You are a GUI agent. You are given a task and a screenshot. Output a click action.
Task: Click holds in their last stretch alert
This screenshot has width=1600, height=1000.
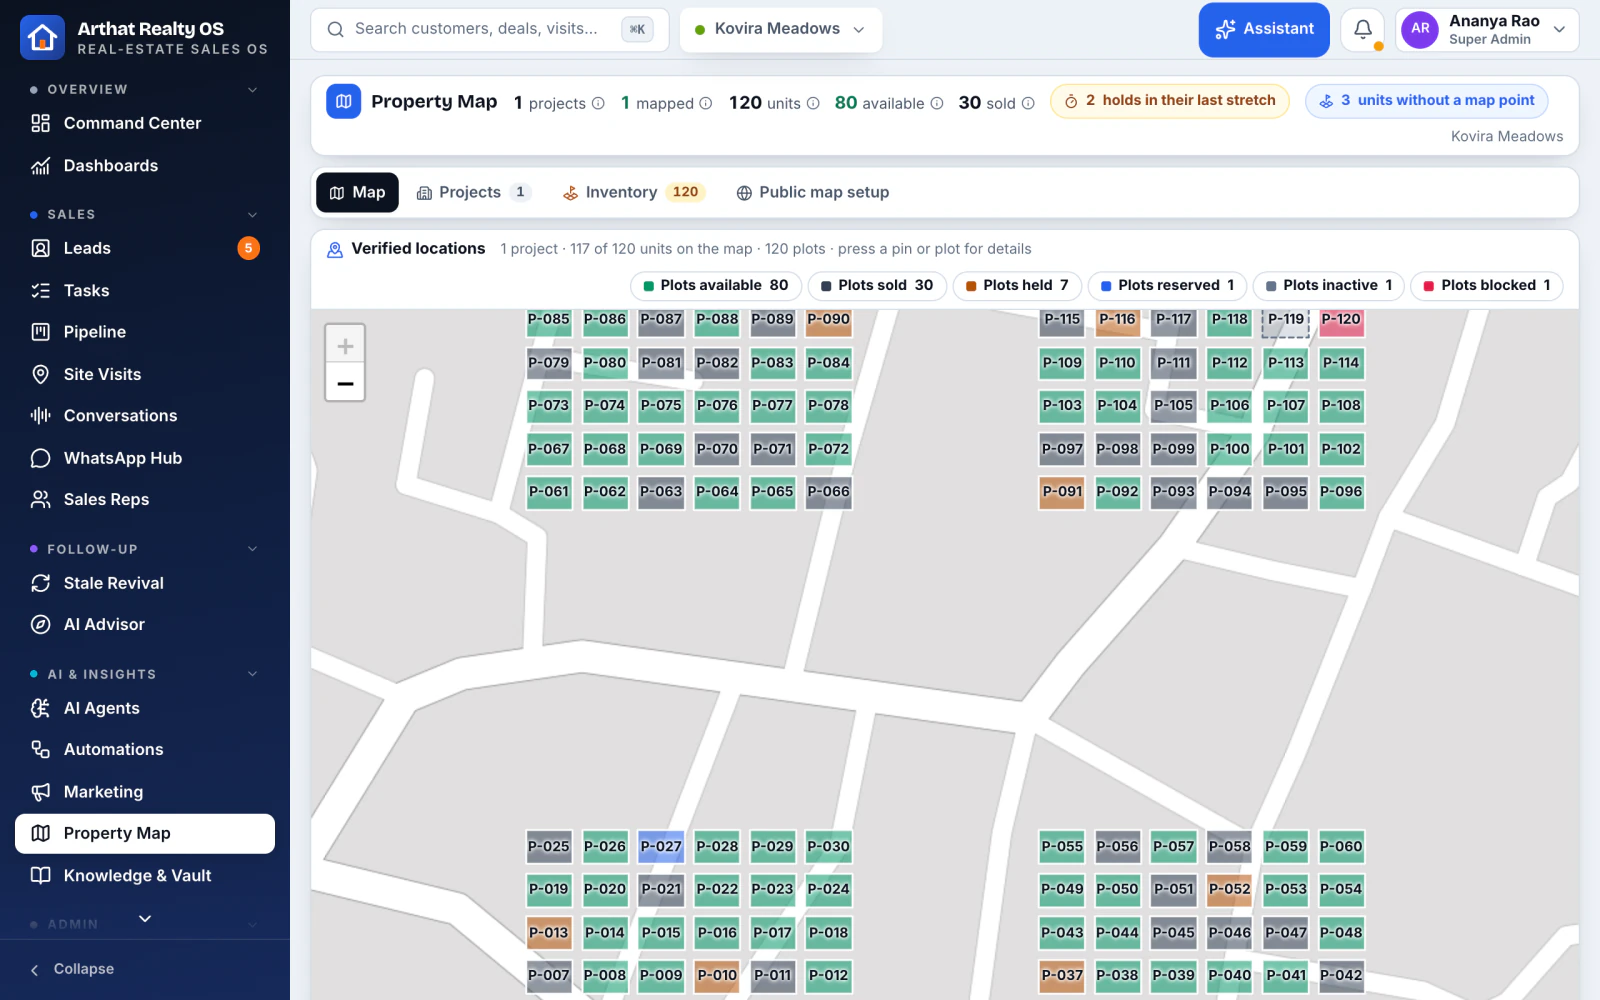point(1169,101)
